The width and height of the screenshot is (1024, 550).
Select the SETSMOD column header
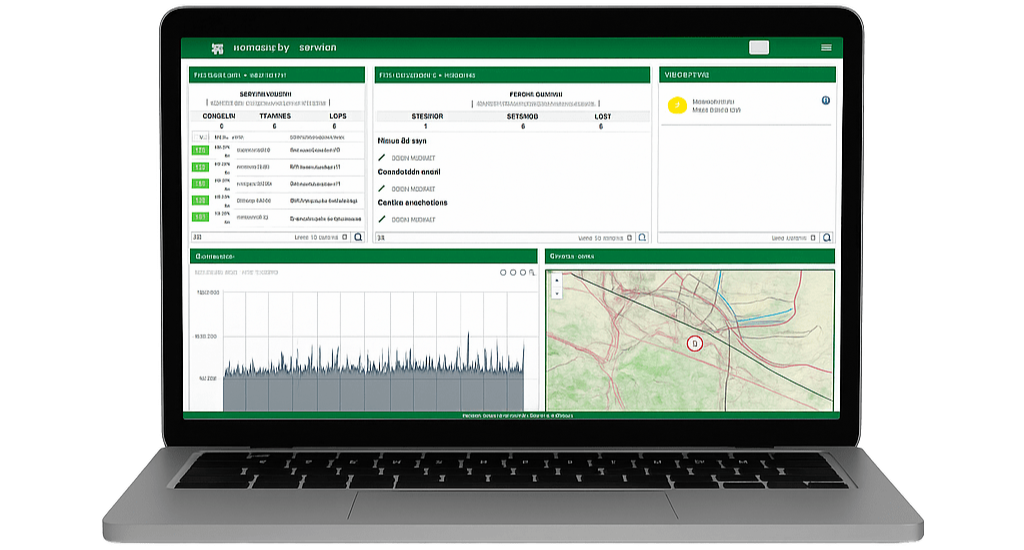pos(522,116)
